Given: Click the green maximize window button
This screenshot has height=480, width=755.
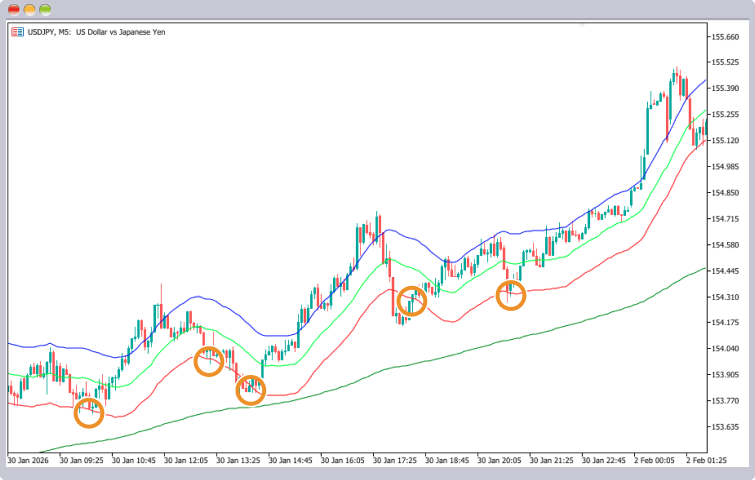Looking at the screenshot, I should click(45, 9).
